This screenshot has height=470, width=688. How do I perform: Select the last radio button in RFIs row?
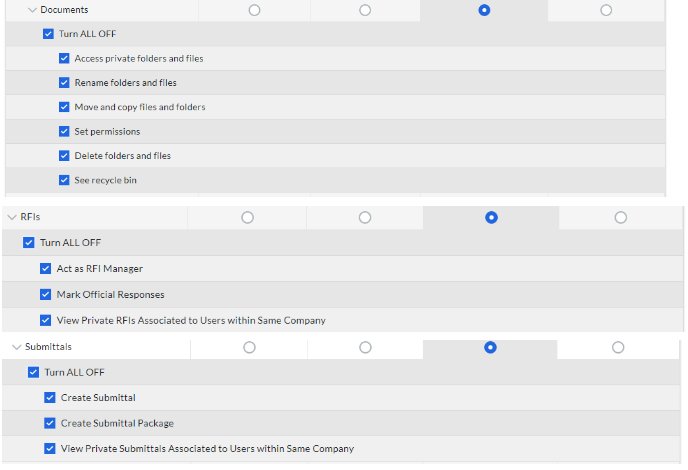(x=621, y=217)
